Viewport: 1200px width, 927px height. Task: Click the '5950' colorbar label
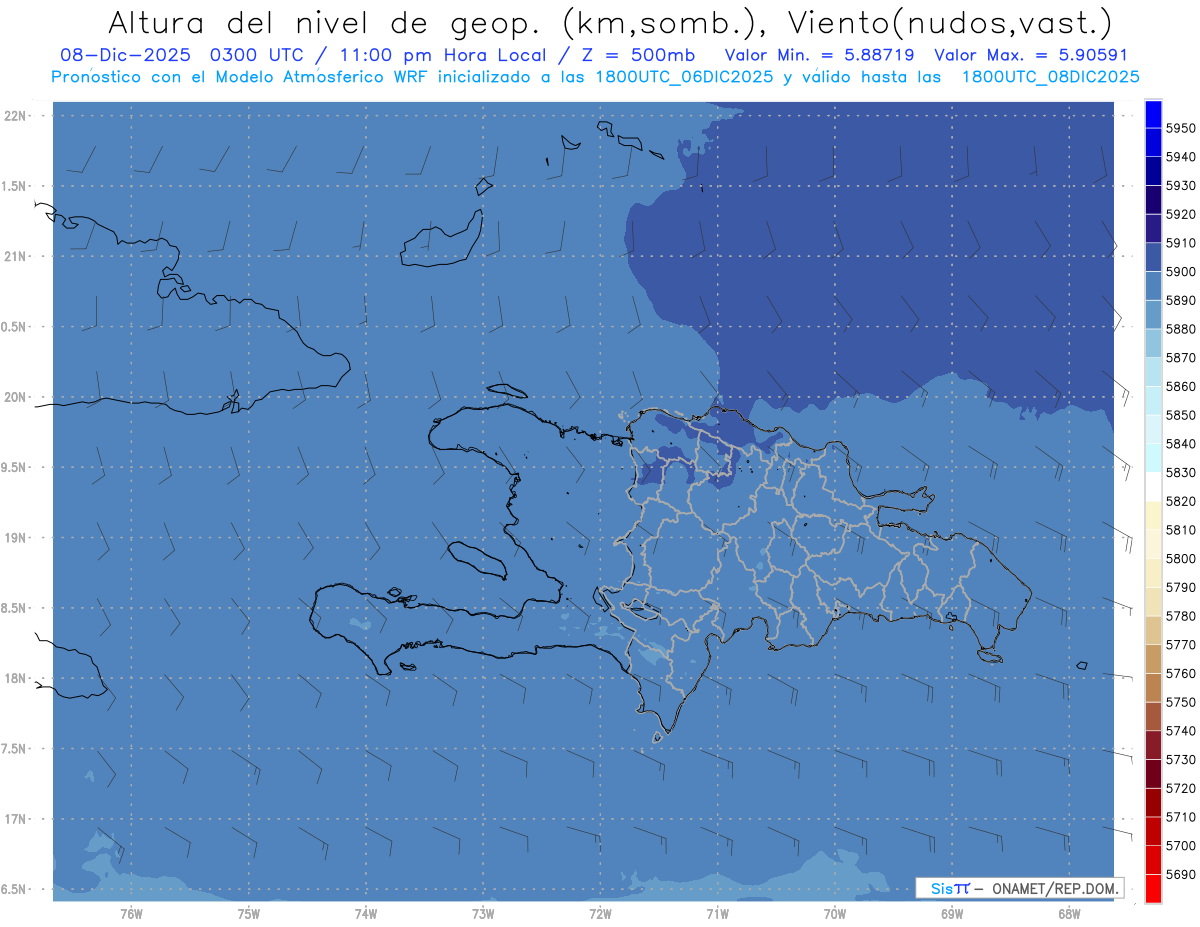point(1180,128)
